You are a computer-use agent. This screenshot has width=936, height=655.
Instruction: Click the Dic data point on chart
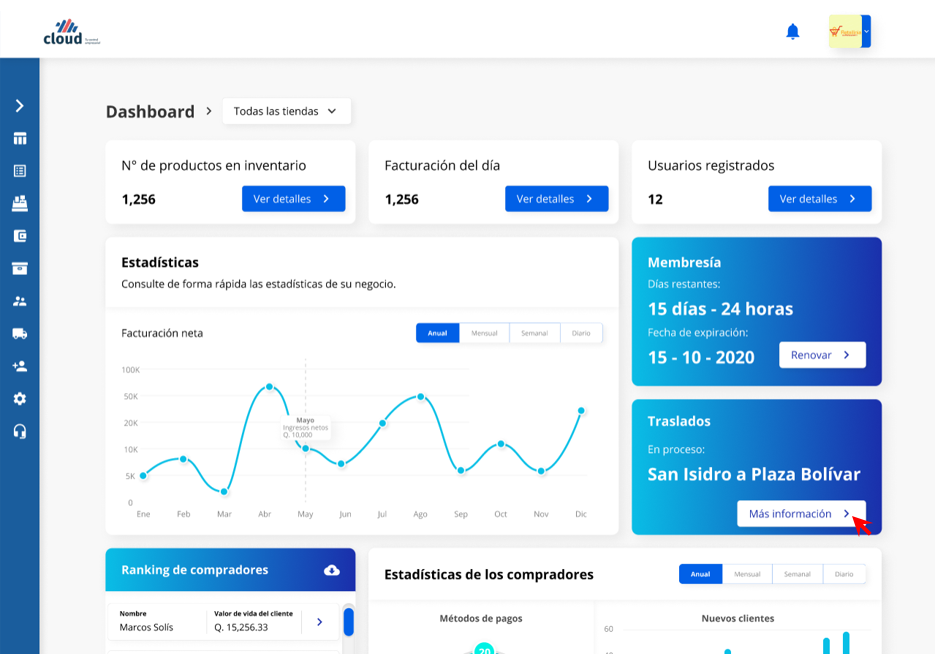[581, 411]
